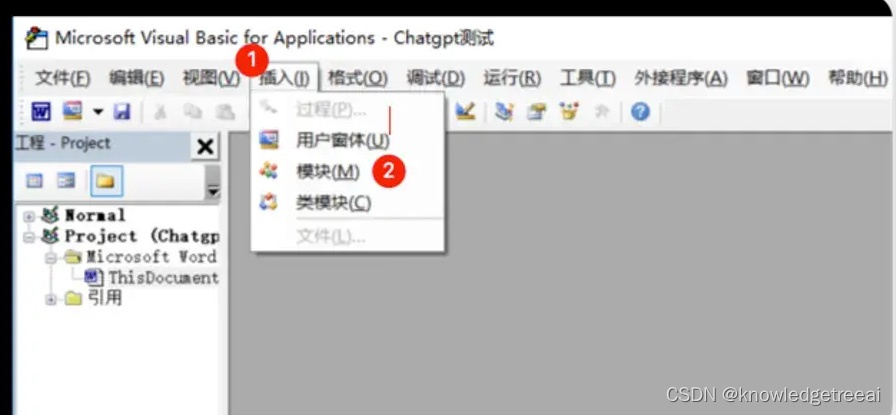Toggle Folders button in Project panel
This screenshot has width=896, height=415.
click(x=106, y=181)
